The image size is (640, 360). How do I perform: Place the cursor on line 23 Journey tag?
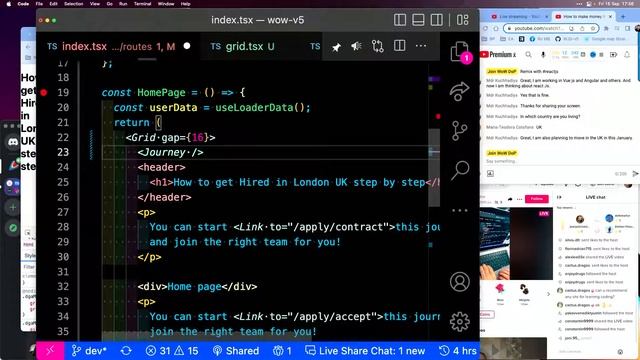(x=170, y=152)
